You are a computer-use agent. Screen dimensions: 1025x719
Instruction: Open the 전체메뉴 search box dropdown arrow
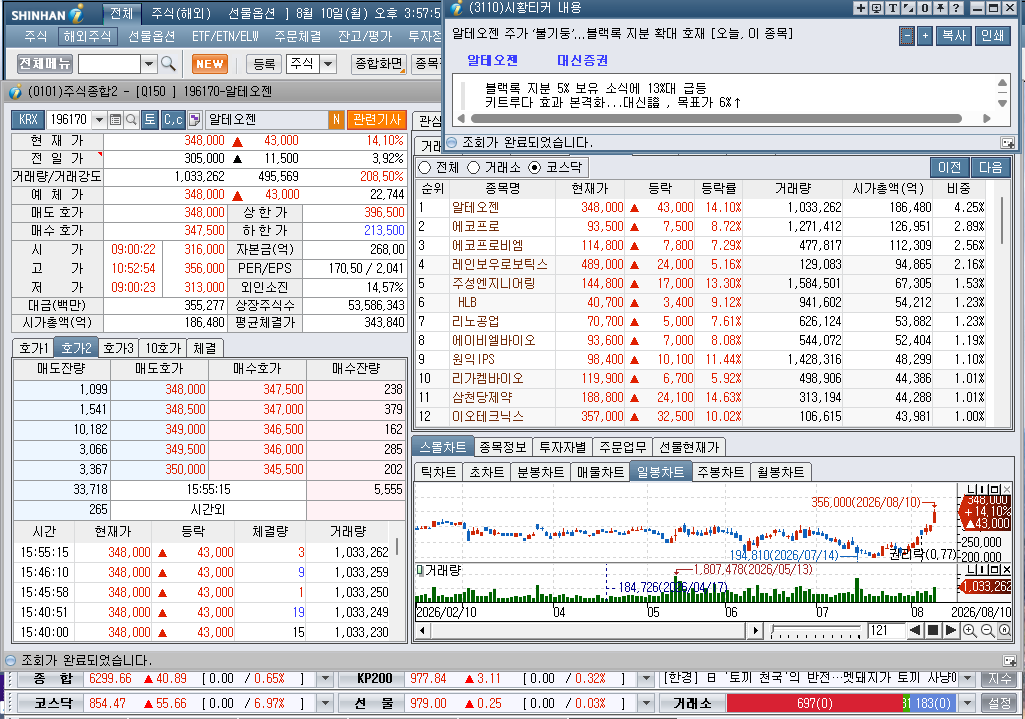click(x=149, y=63)
